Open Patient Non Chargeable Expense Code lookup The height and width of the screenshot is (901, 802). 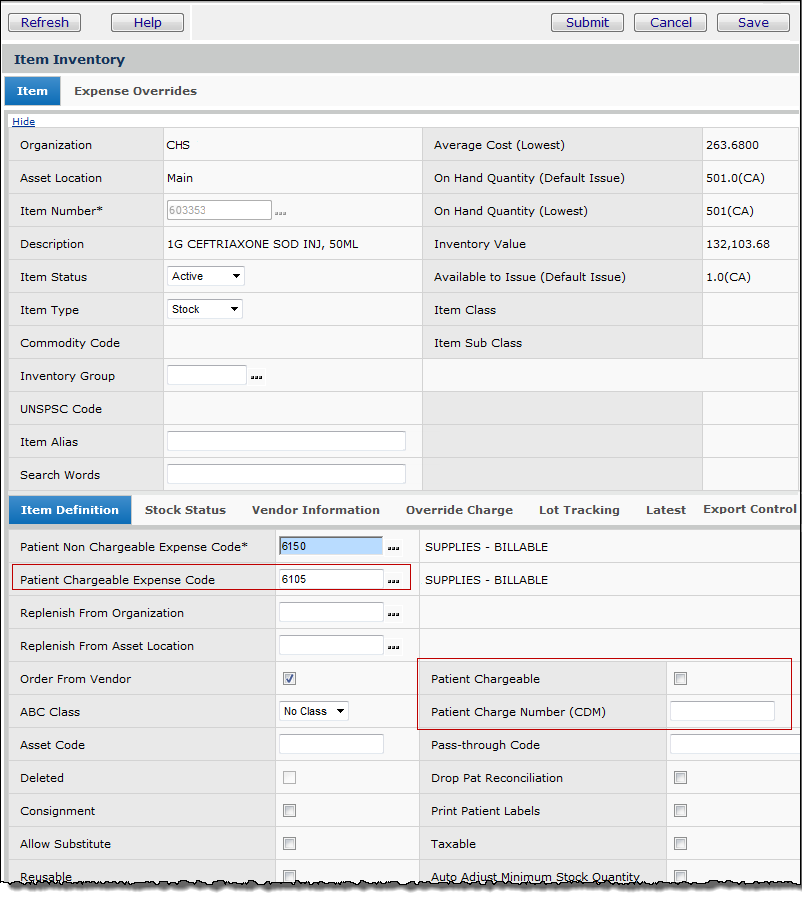pyautogui.click(x=394, y=548)
